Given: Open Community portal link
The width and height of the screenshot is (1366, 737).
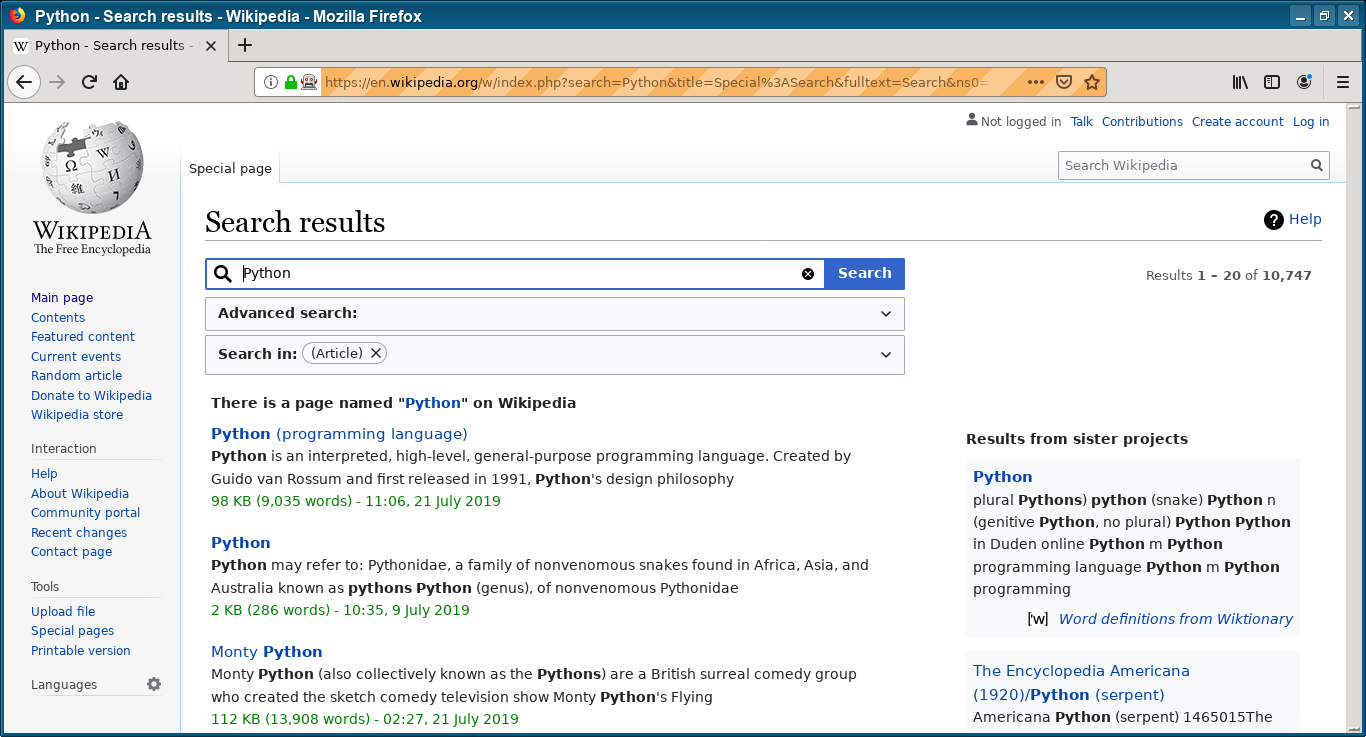Looking at the screenshot, I should (x=86, y=513).
